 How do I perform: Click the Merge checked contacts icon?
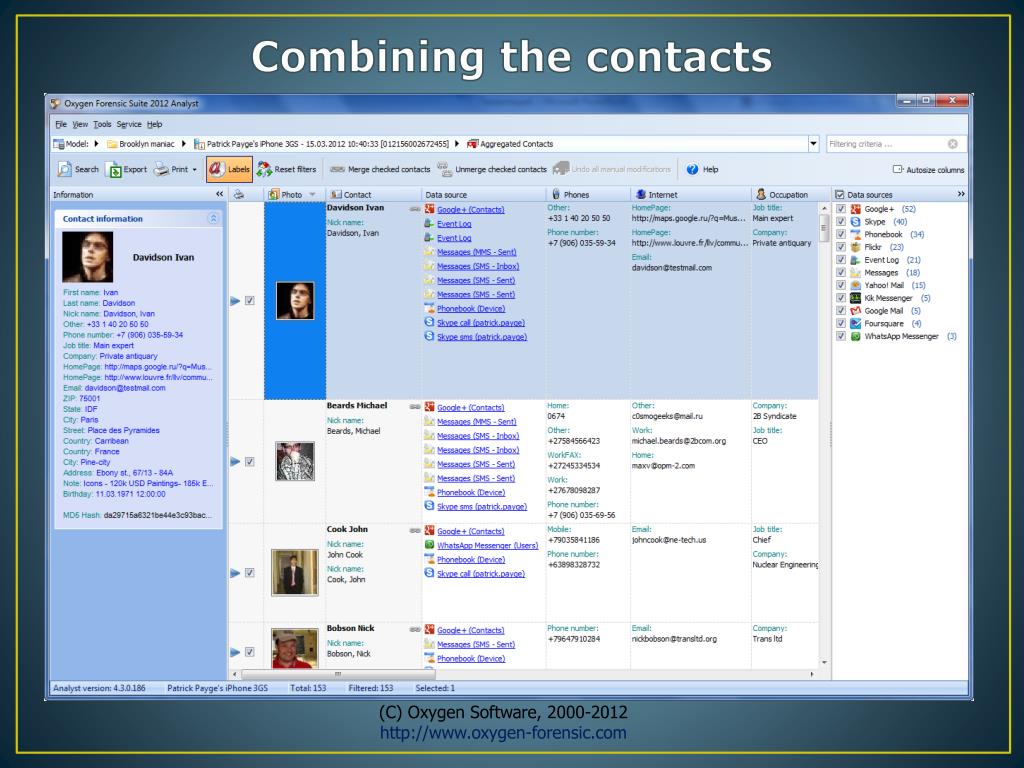[x=337, y=169]
